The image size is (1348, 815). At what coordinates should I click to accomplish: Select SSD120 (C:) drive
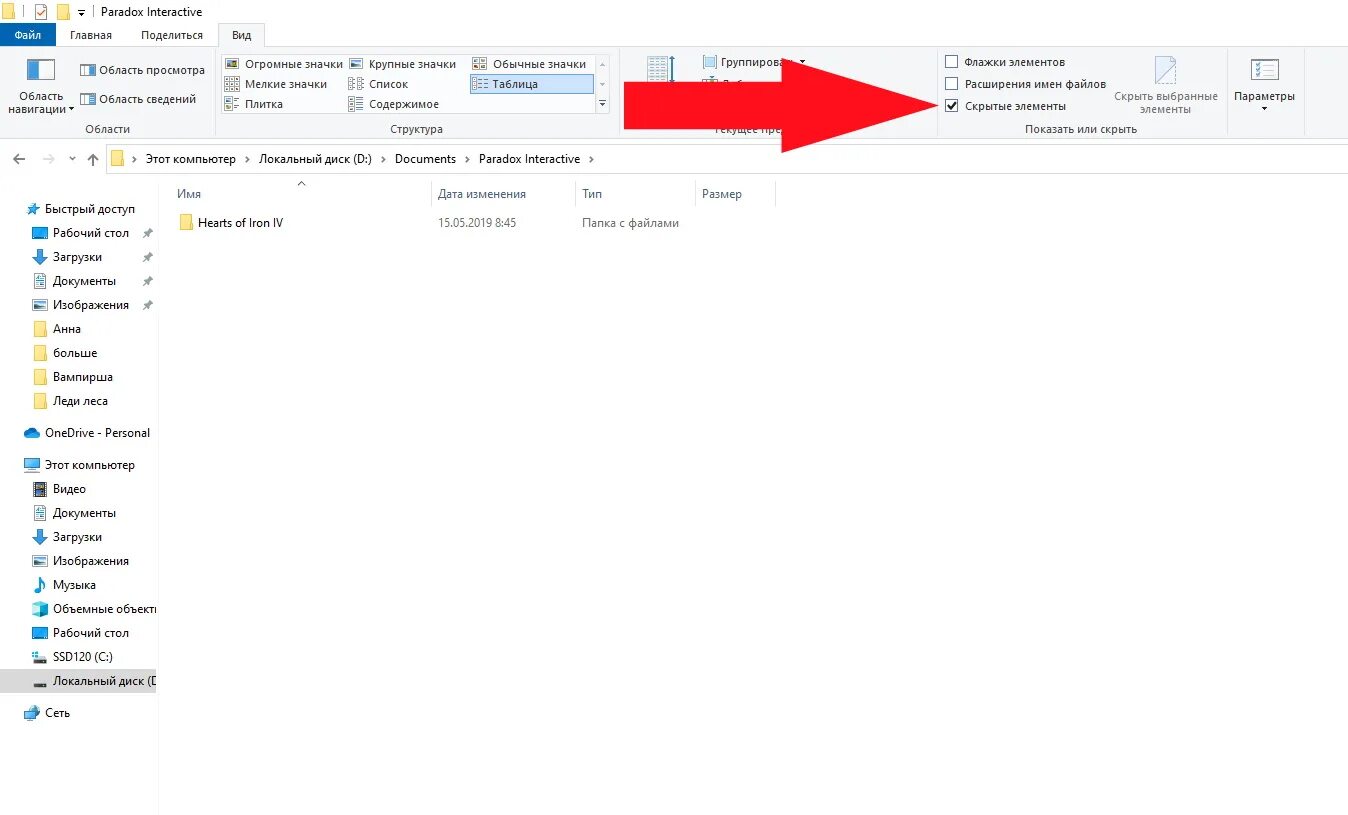point(73,657)
